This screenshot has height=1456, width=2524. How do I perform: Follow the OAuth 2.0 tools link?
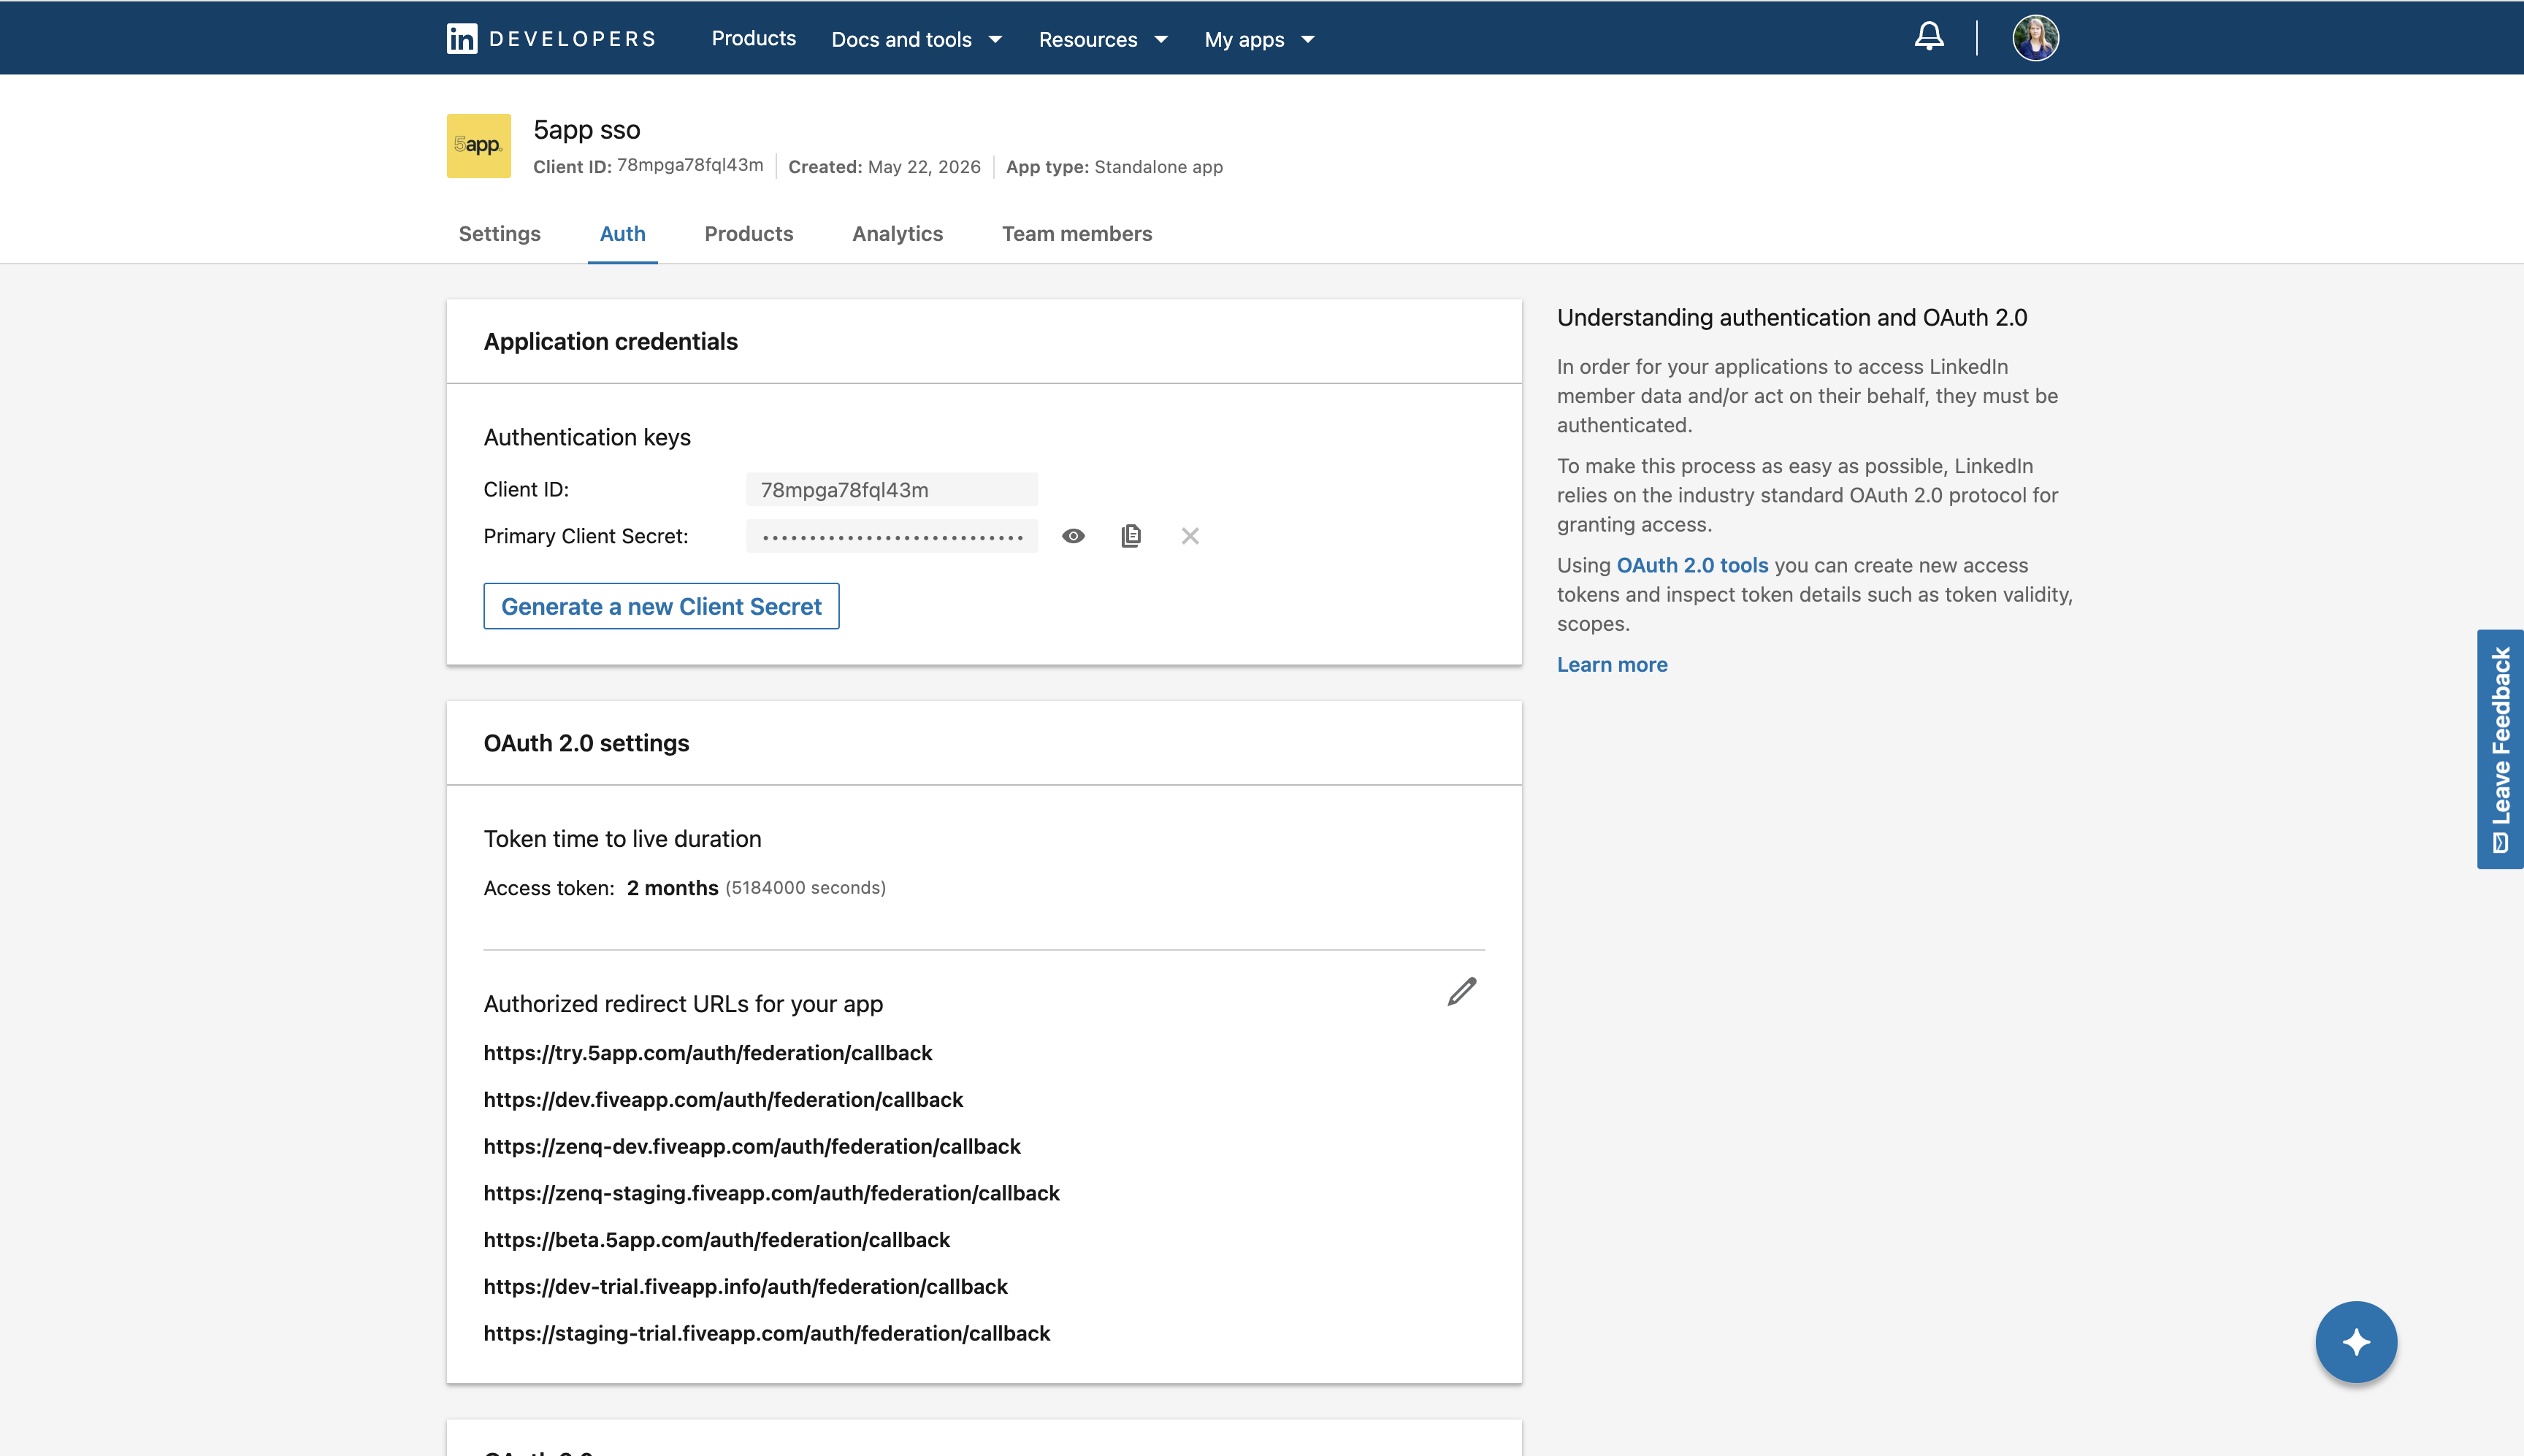pos(1692,565)
